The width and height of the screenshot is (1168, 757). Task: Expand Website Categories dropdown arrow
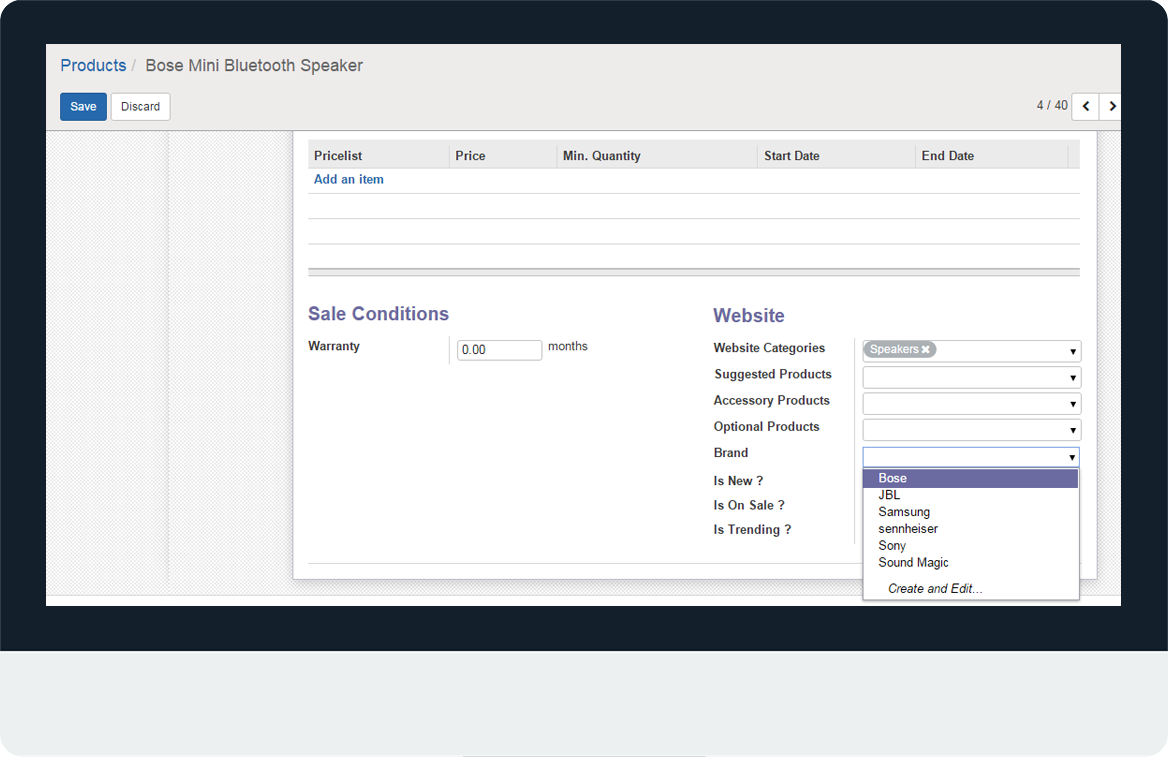(1073, 351)
